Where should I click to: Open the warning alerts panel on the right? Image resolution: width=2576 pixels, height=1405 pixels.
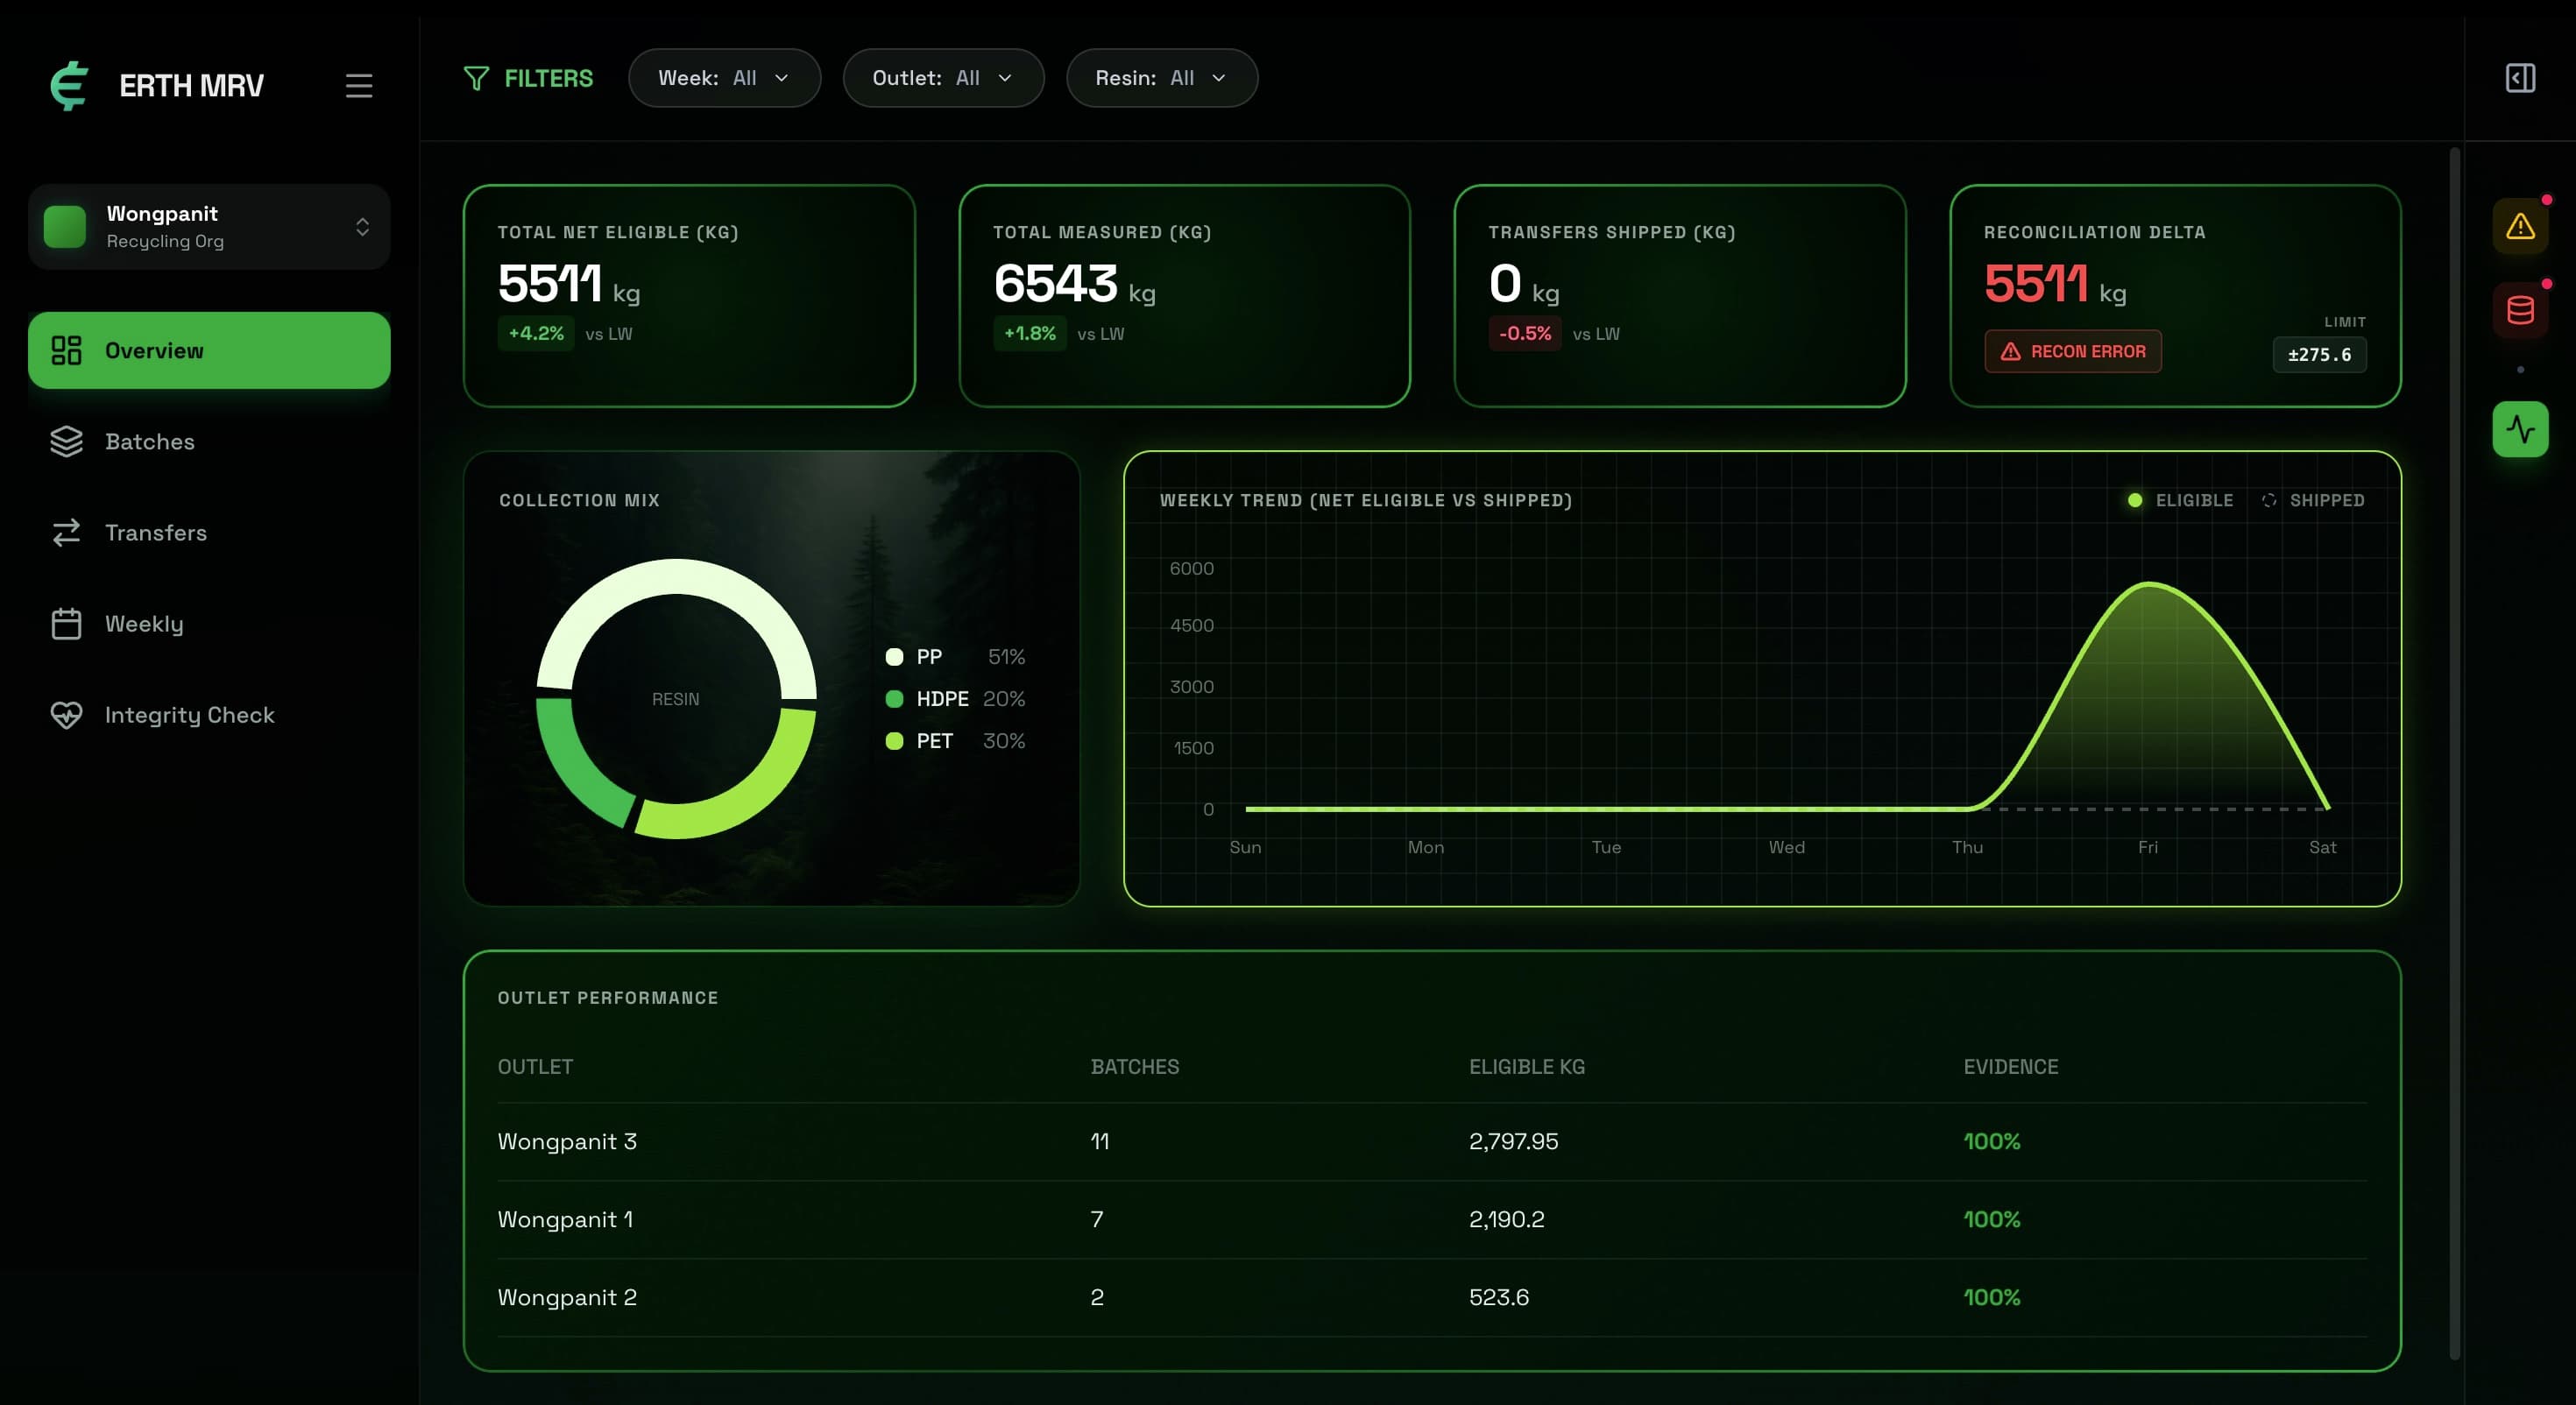[2521, 225]
